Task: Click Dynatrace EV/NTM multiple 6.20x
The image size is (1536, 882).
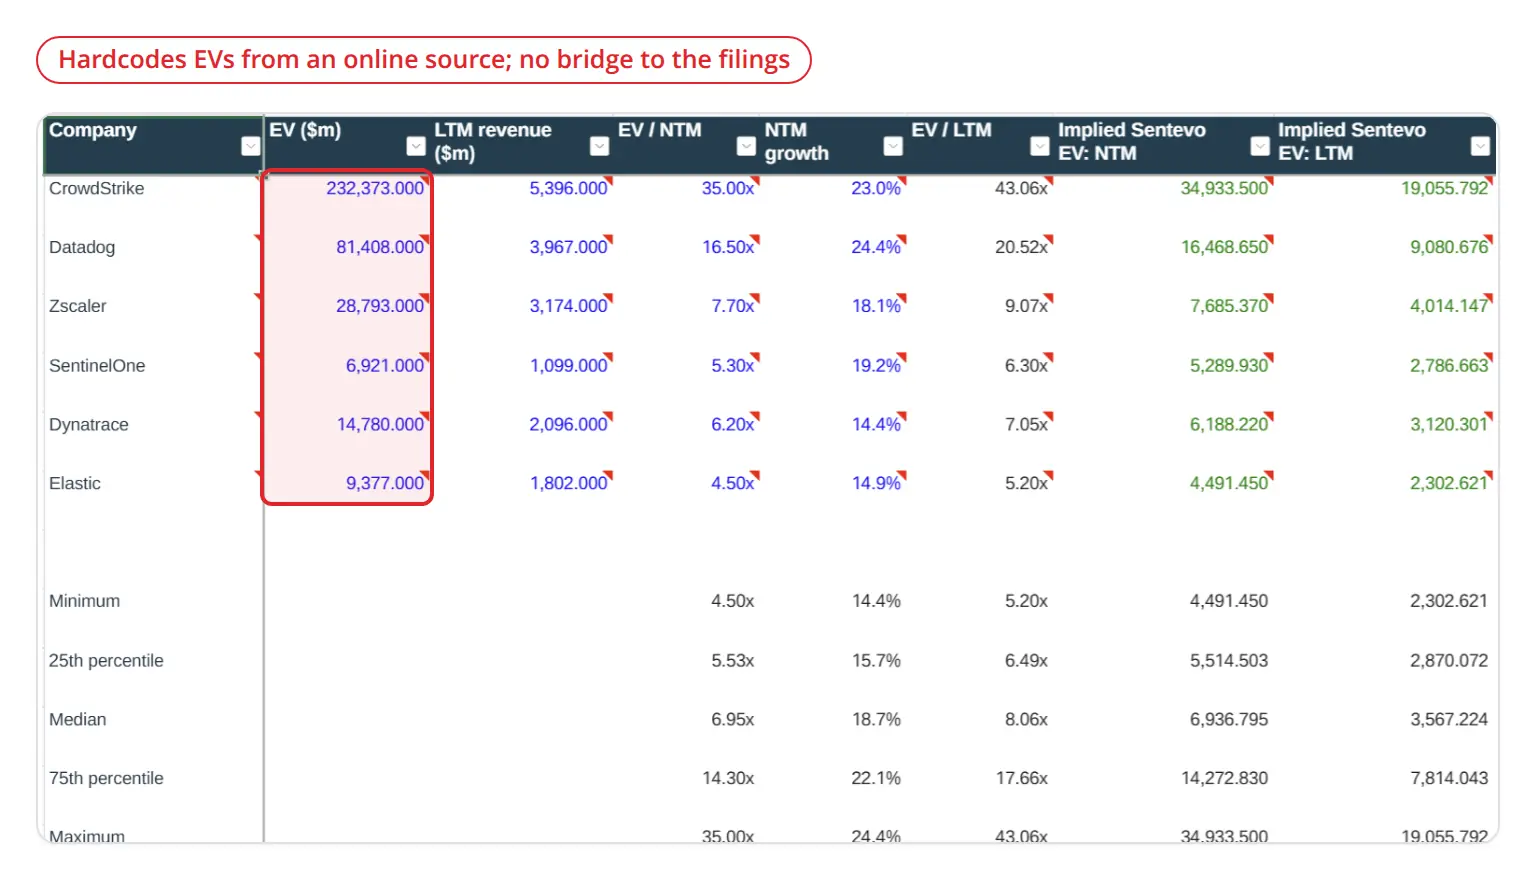Action: click(x=733, y=425)
